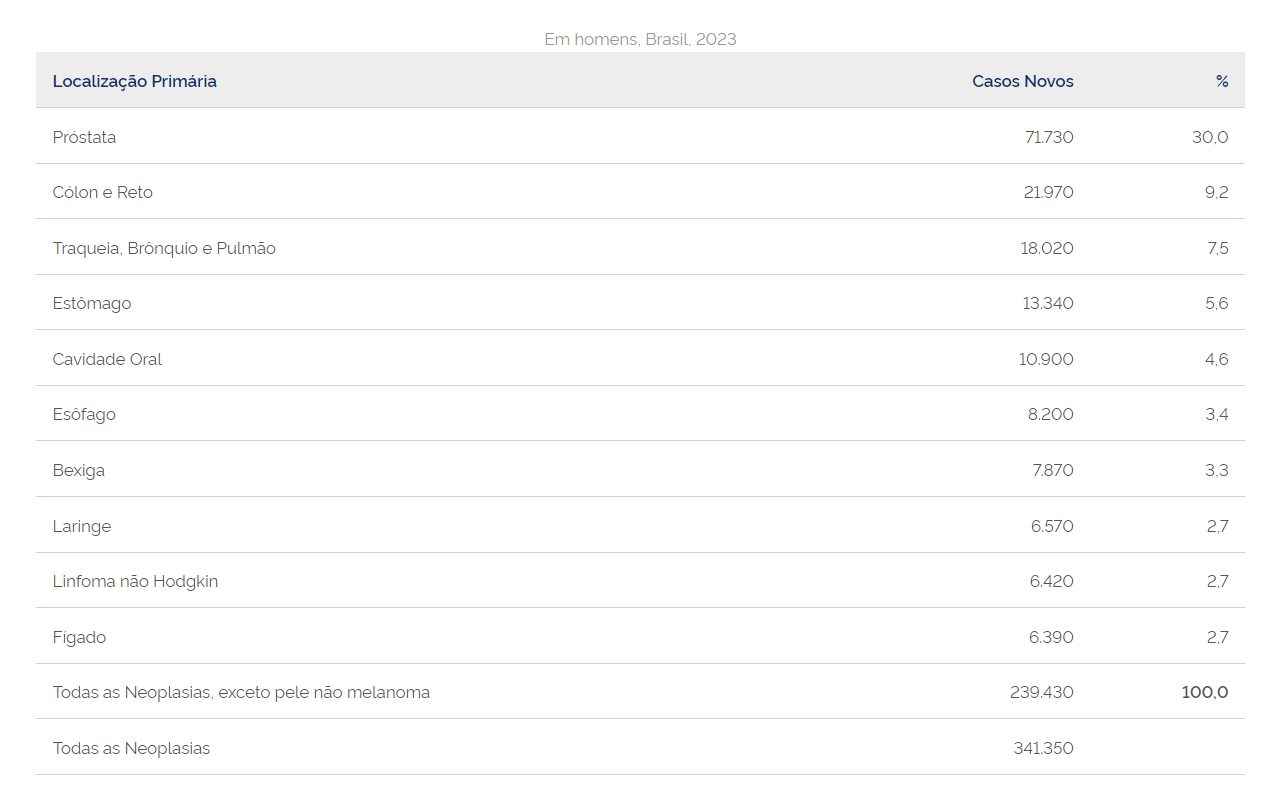Click the 341.350 total cases value
Image resolution: width=1272 pixels, height=811 pixels.
point(1043,748)
